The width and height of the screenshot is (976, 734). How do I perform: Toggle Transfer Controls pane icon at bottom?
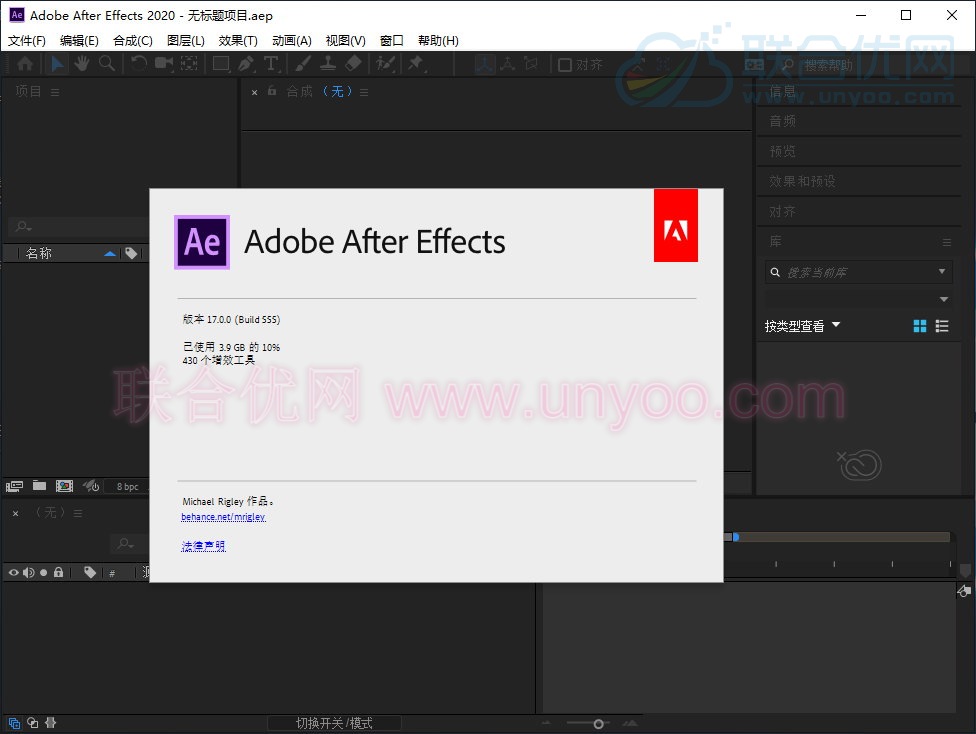(x=32, y=723)
